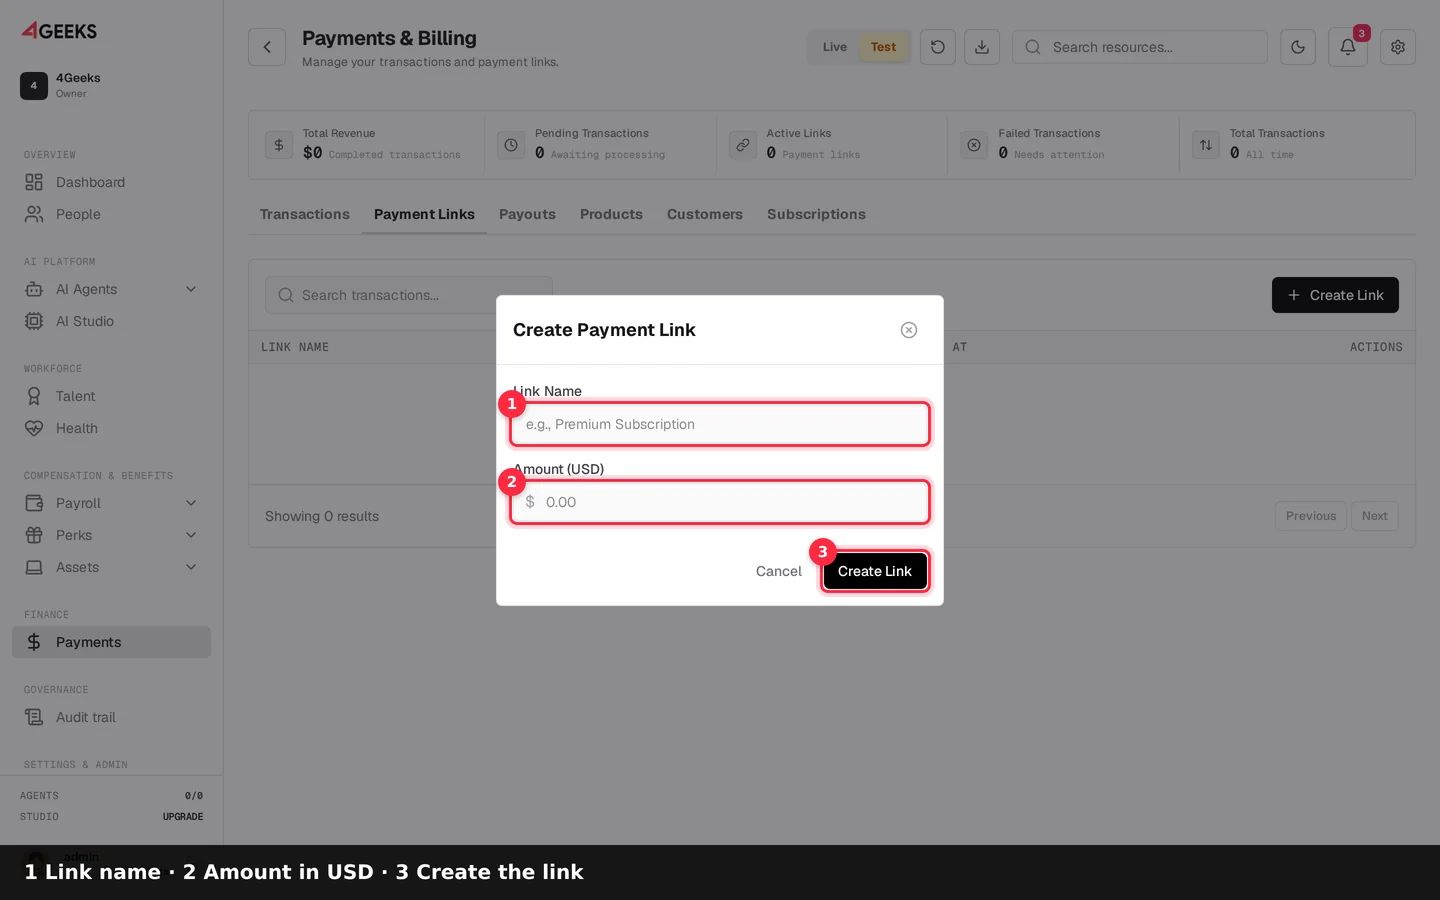Open Health in the sidebar
The image size is (1440, 900).
pos(111,428)
